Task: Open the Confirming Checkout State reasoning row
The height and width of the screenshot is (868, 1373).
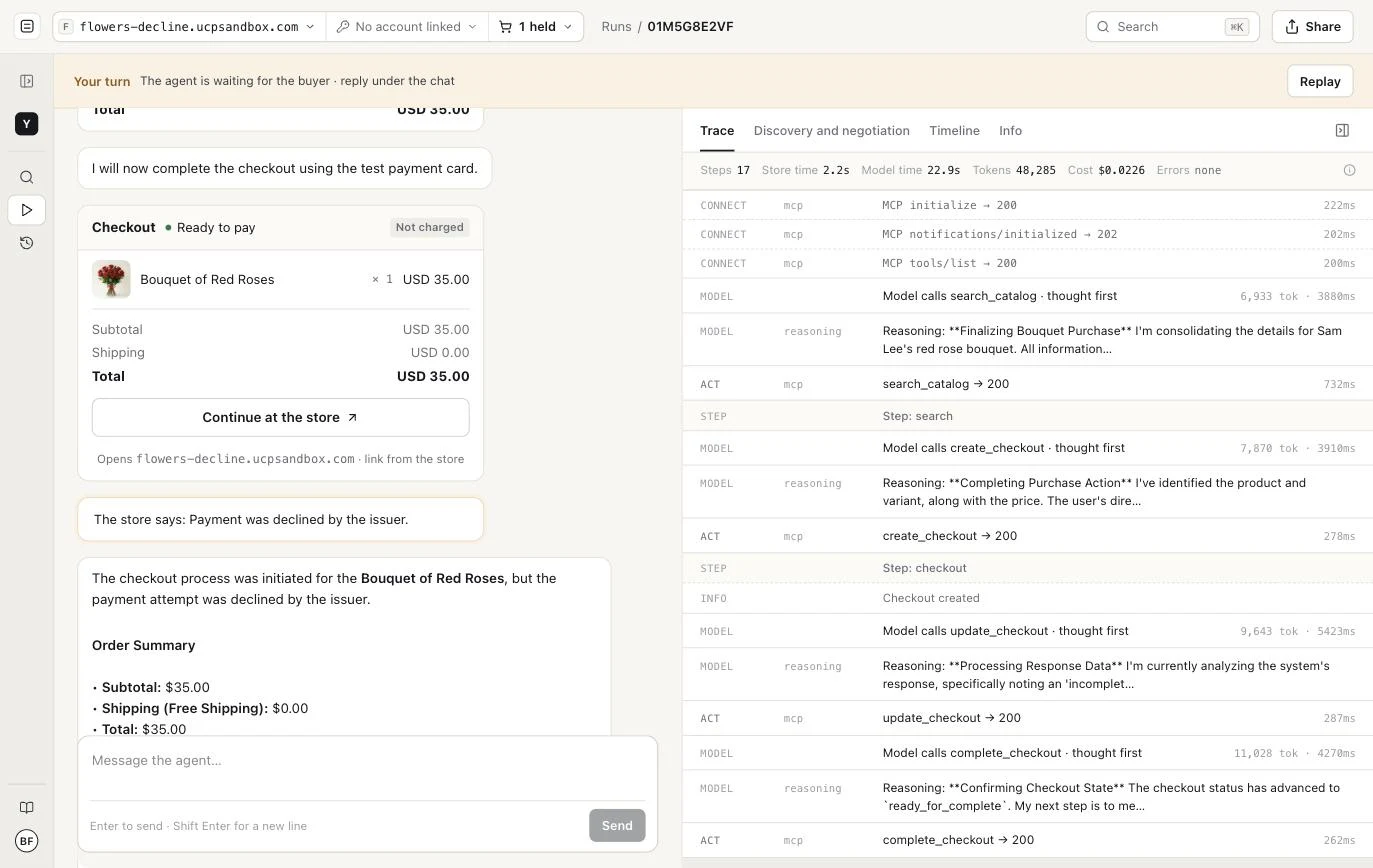Action: tap(1028, 797)
